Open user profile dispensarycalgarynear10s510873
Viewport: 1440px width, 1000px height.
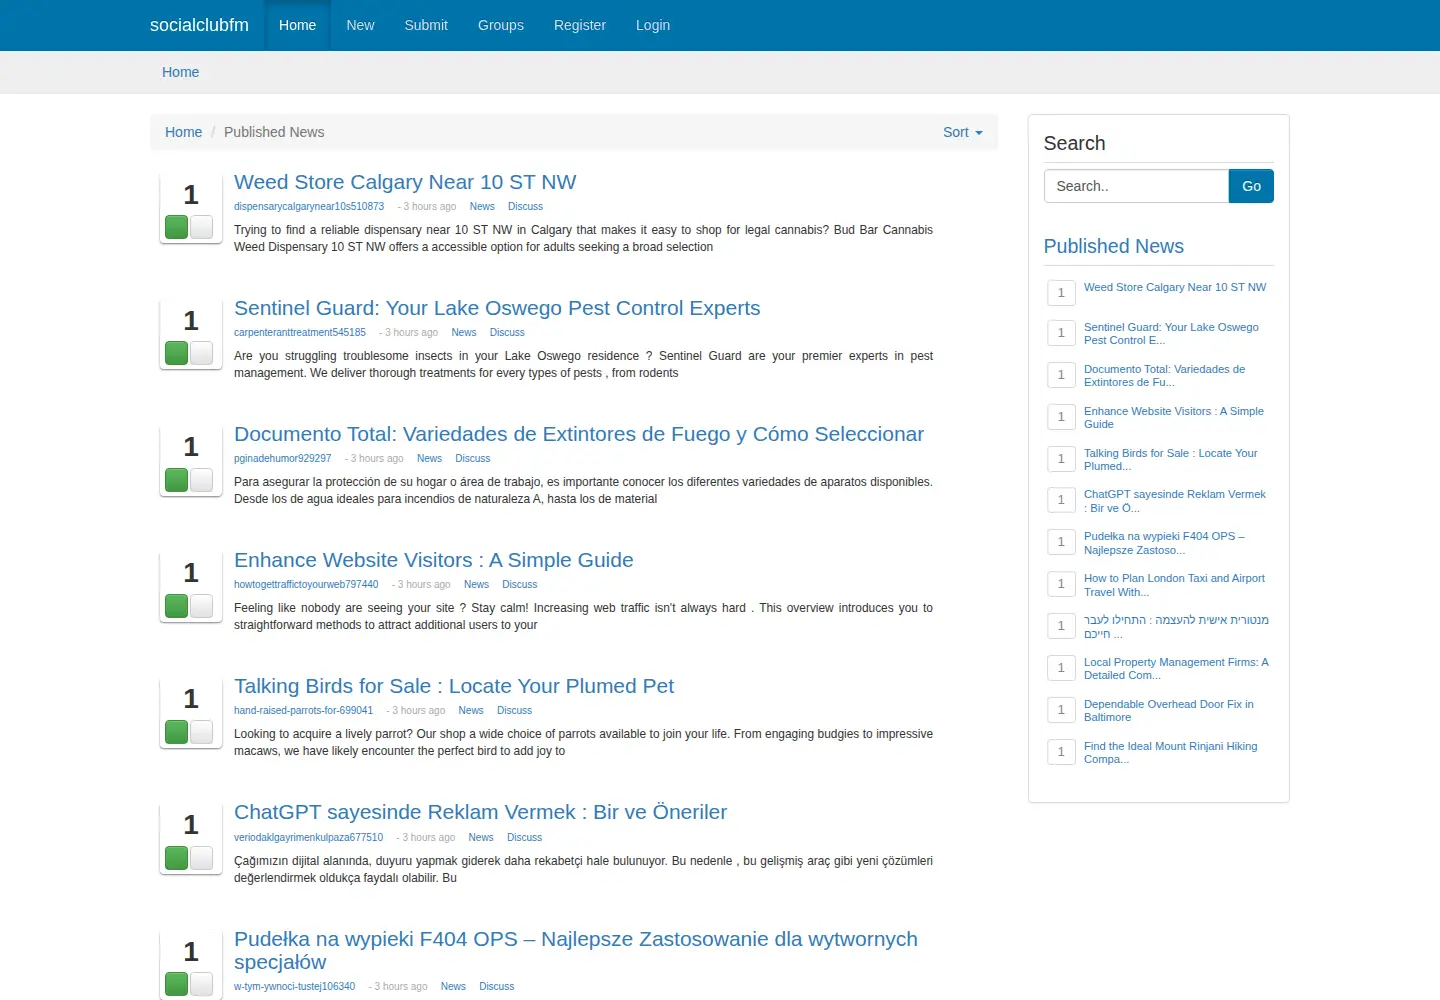coord(309,206)
